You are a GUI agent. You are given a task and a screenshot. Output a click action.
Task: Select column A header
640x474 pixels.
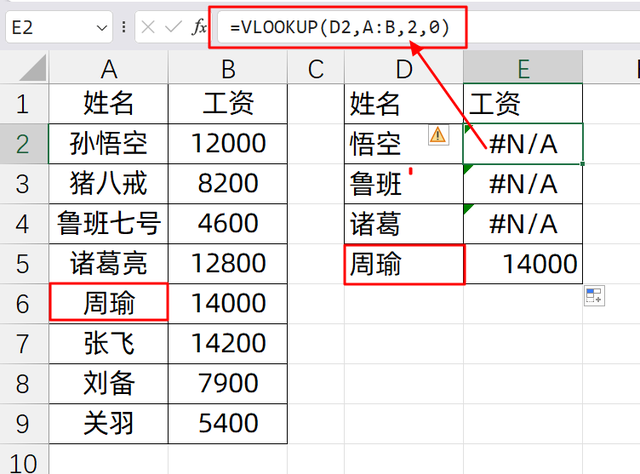tap(109, 68)
